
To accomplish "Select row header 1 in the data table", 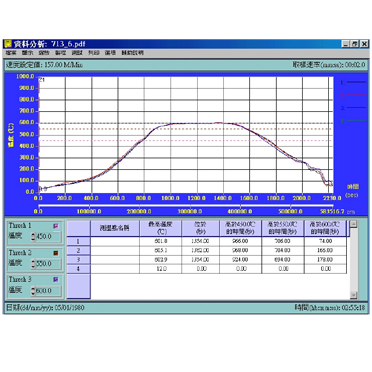I will pos(79,241).
